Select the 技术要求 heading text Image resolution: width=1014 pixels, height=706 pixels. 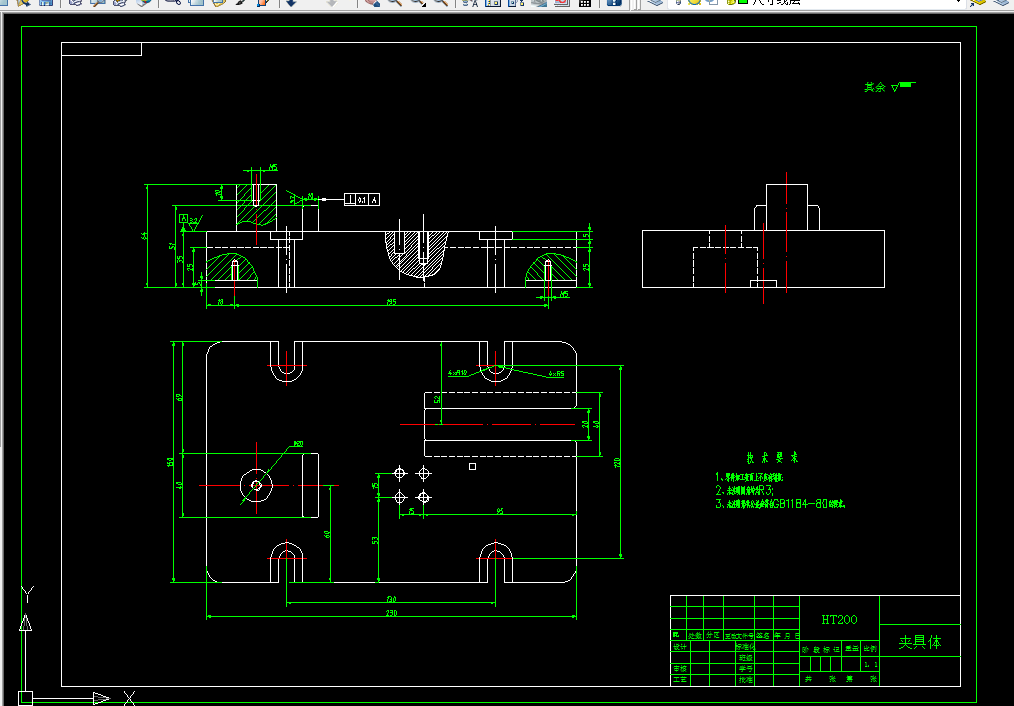[x=772, y=458]
